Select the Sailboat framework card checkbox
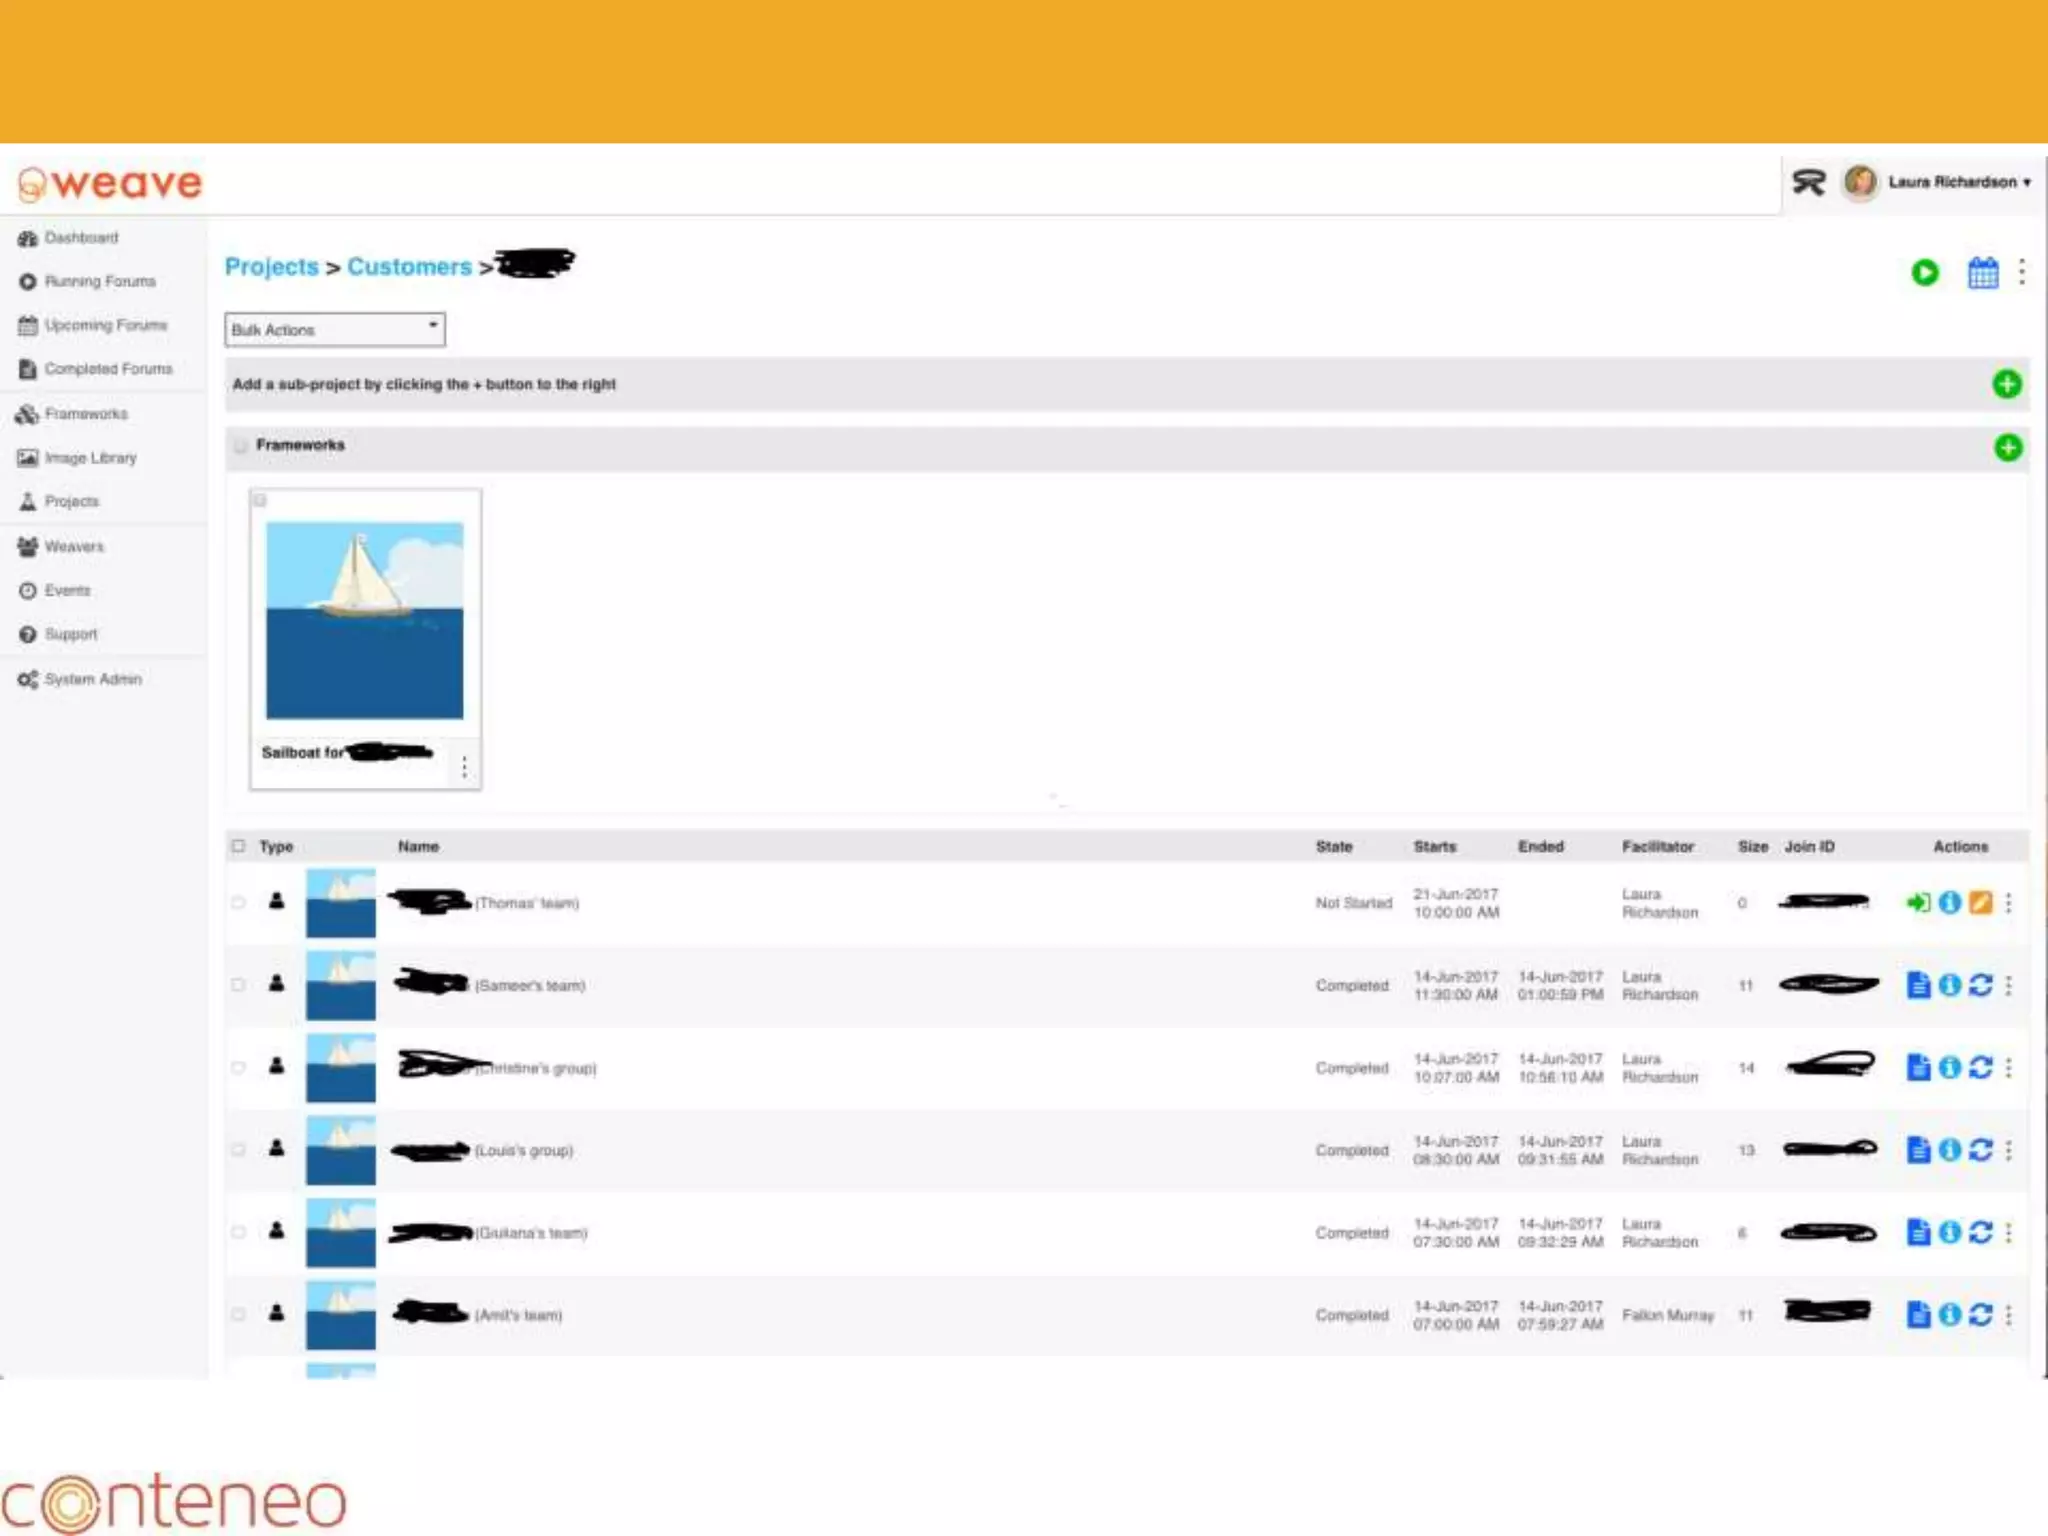 click(x=260, y=500)
